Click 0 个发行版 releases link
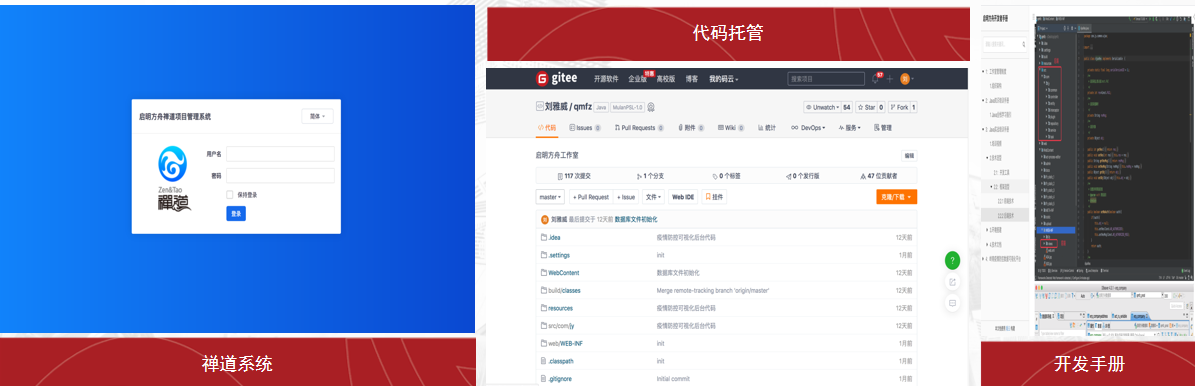 802,176
